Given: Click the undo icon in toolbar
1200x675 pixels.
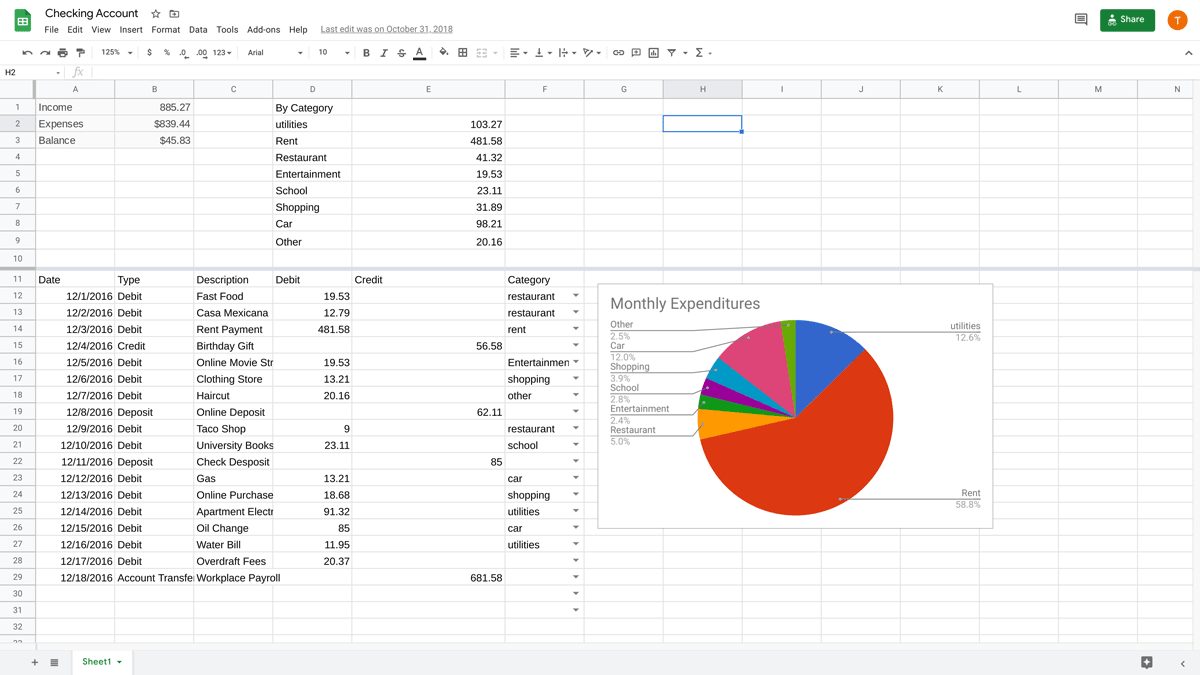Looking at the screenshot, I should coord(27,53).
